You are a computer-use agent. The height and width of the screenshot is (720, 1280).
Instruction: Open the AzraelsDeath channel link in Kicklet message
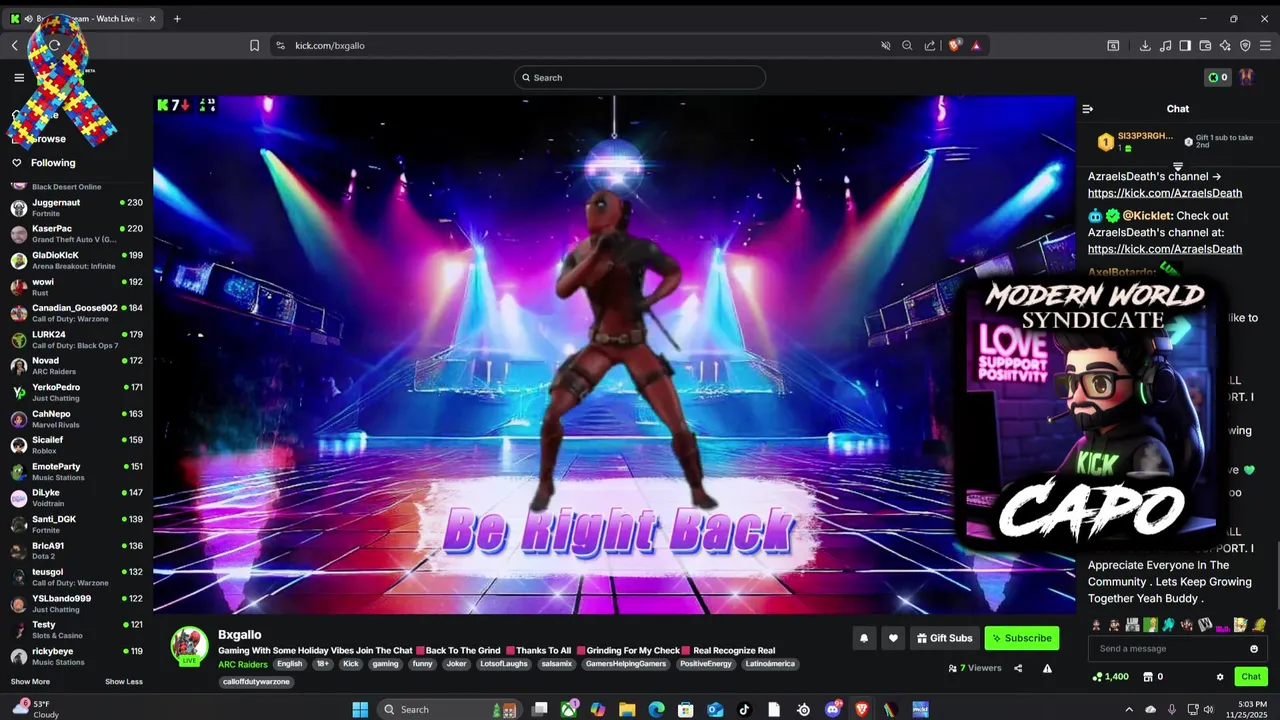(1165, 249)
